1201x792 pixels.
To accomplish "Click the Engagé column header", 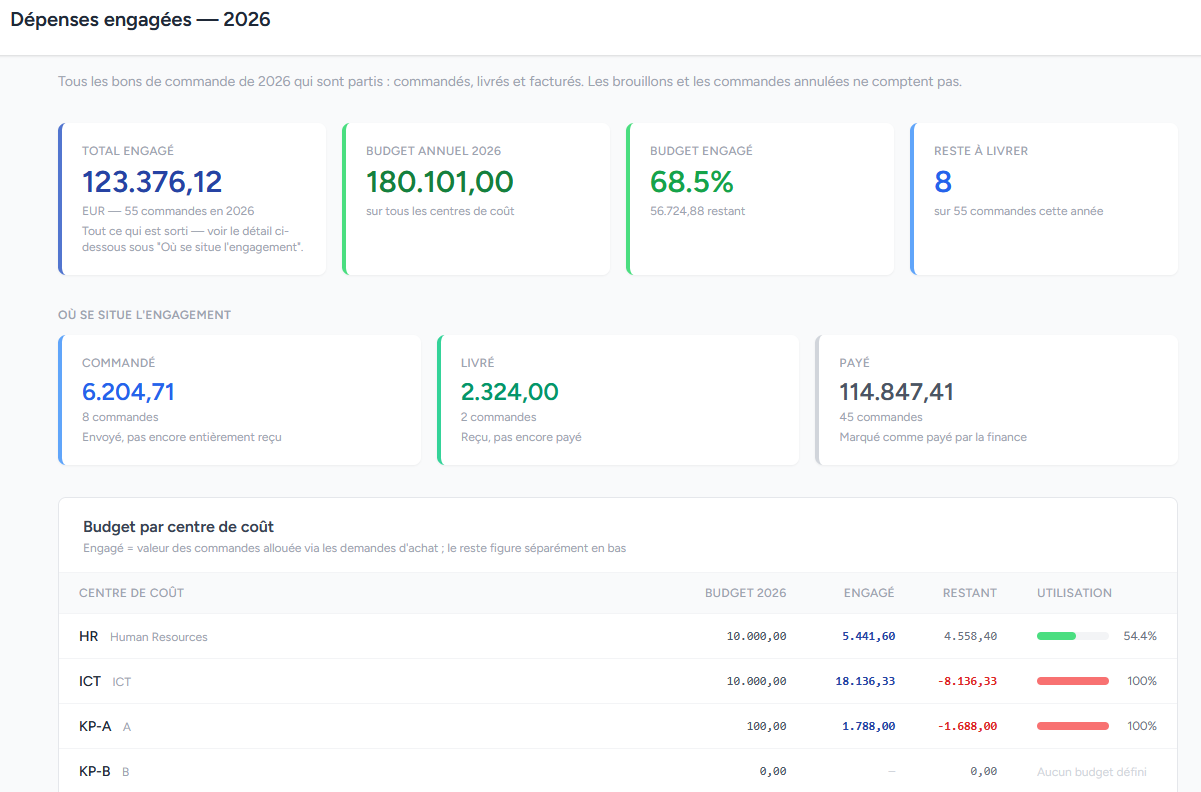I will (869, 593).
